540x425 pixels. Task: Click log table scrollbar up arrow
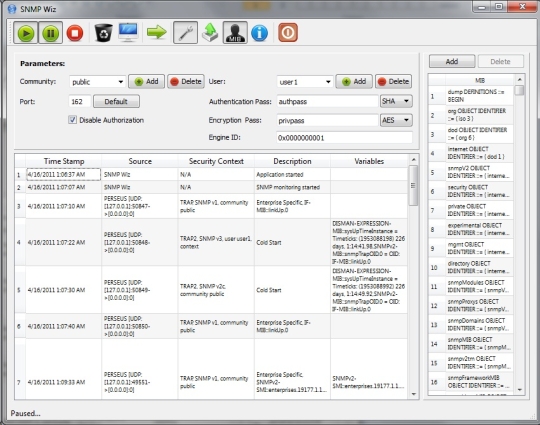pyautogui.click(x=414, y=159)
